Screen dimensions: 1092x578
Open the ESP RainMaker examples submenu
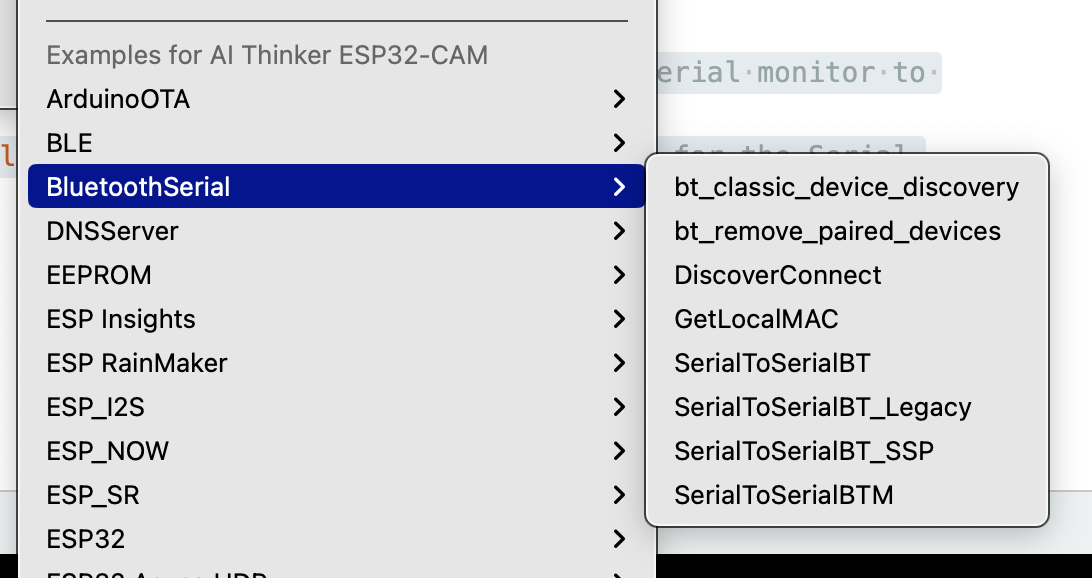click(137, 363)
